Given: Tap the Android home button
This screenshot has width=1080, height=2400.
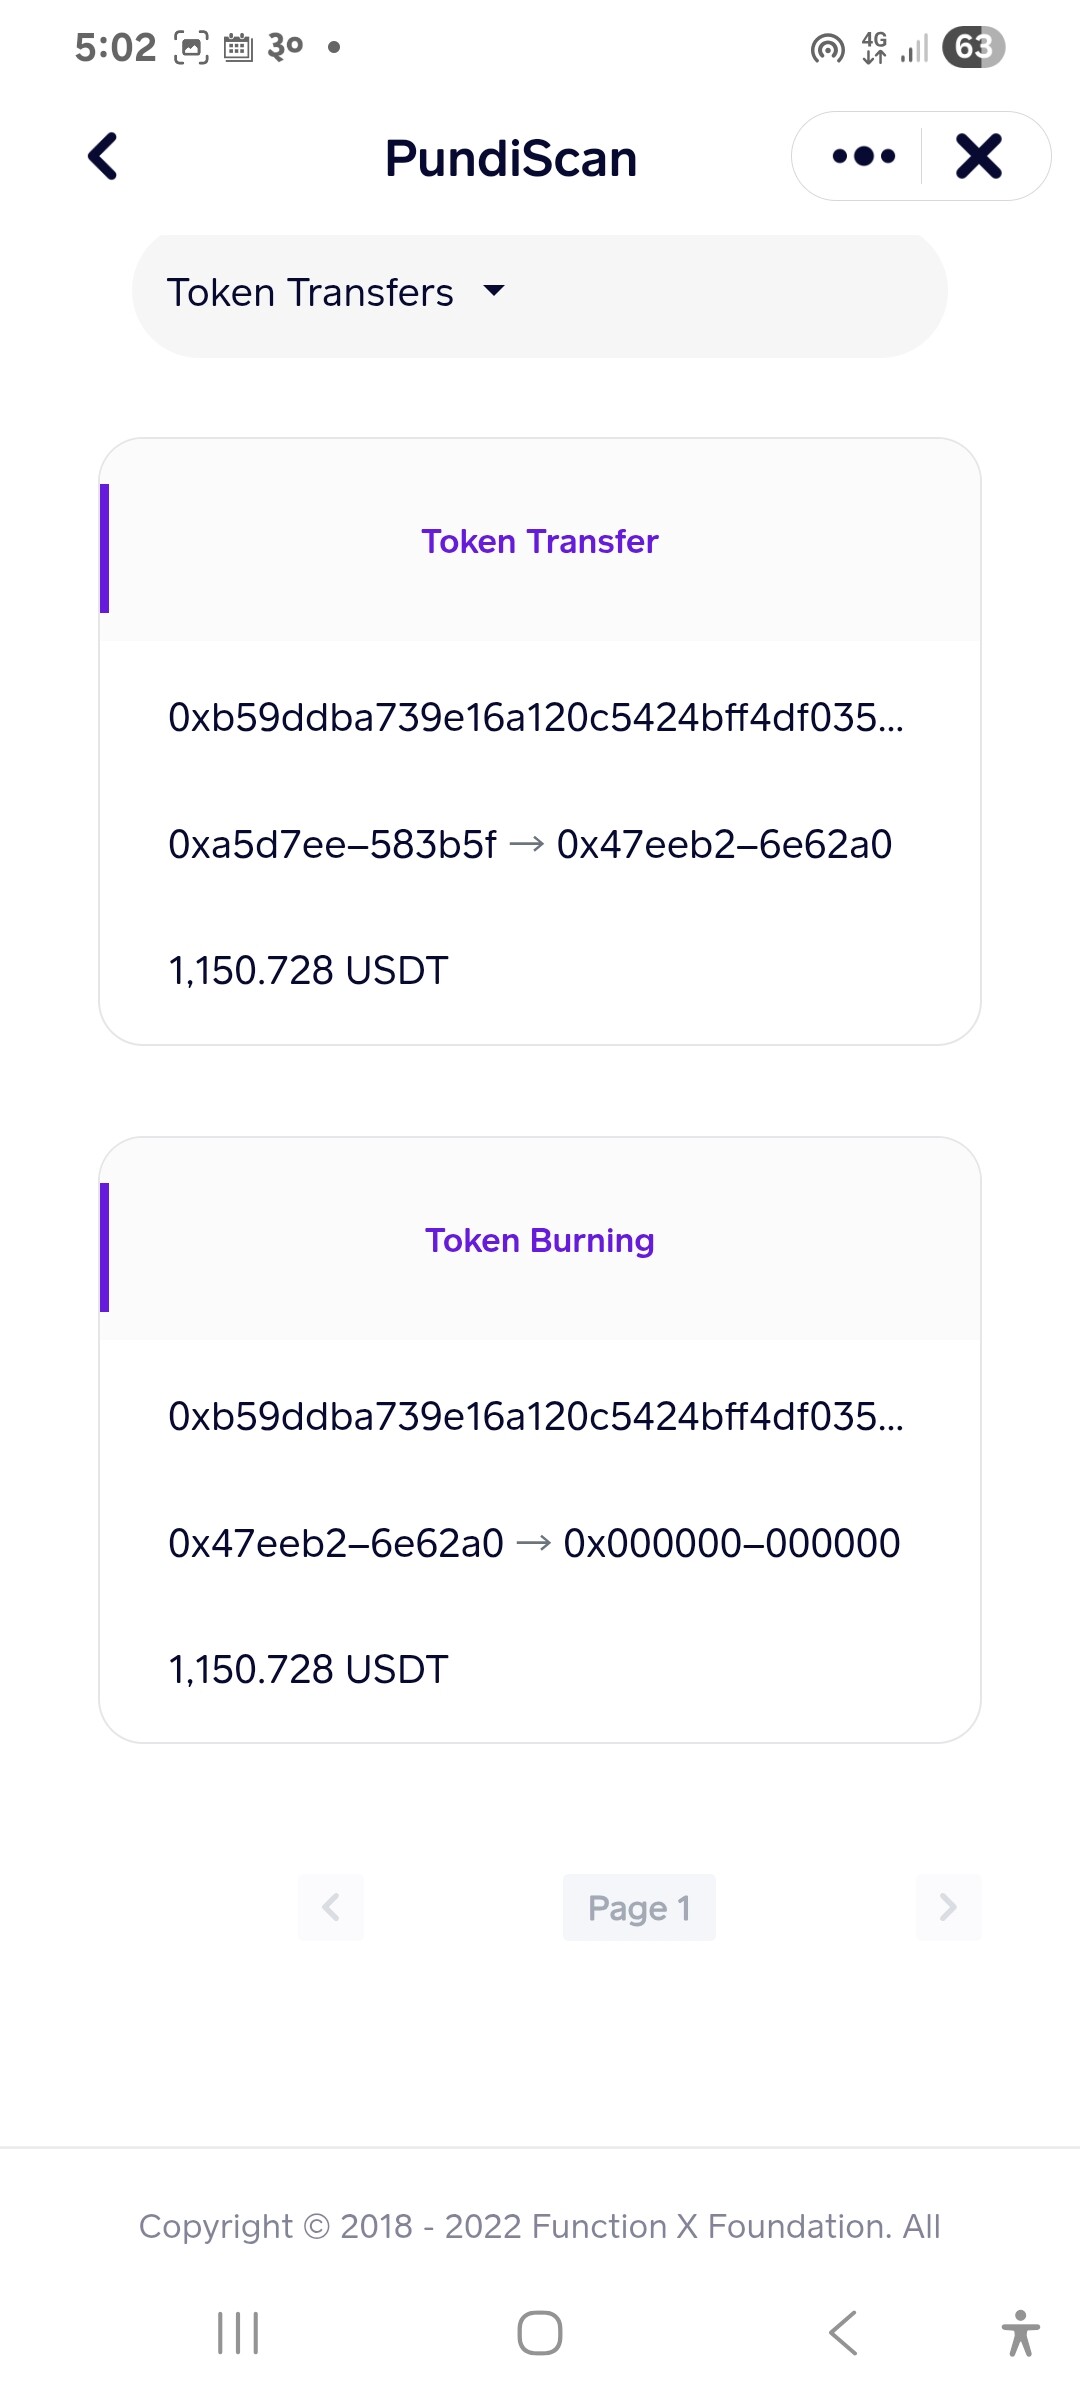Looking at the screenshot, I should tap(540, 2333).
